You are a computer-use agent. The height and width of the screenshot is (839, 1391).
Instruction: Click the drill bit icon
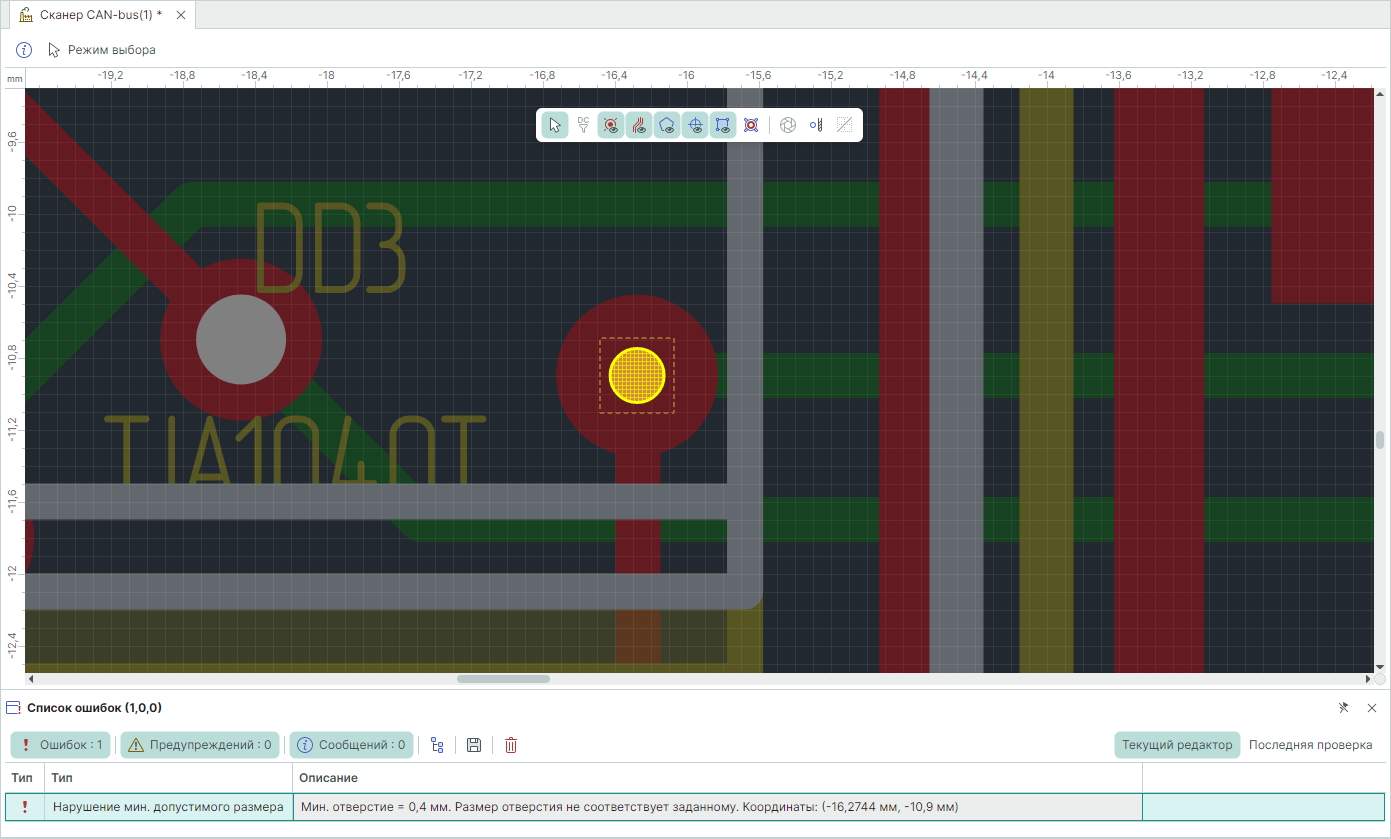(x=816, y=125)
